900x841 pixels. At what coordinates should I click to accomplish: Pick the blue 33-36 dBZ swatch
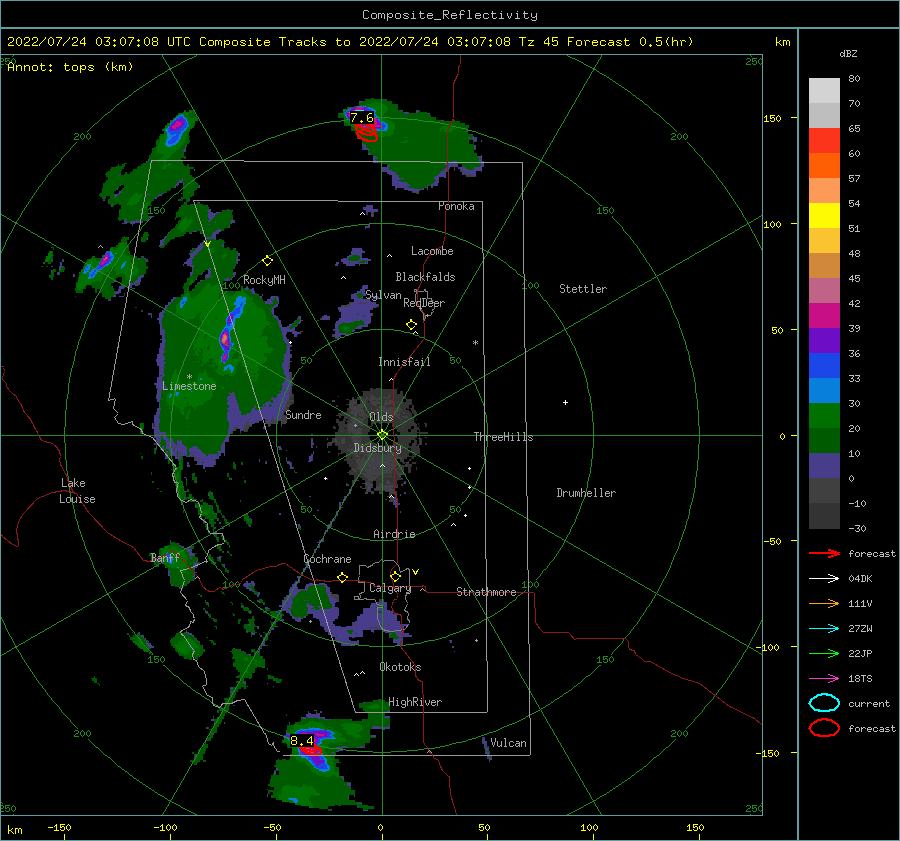[824, 366]
